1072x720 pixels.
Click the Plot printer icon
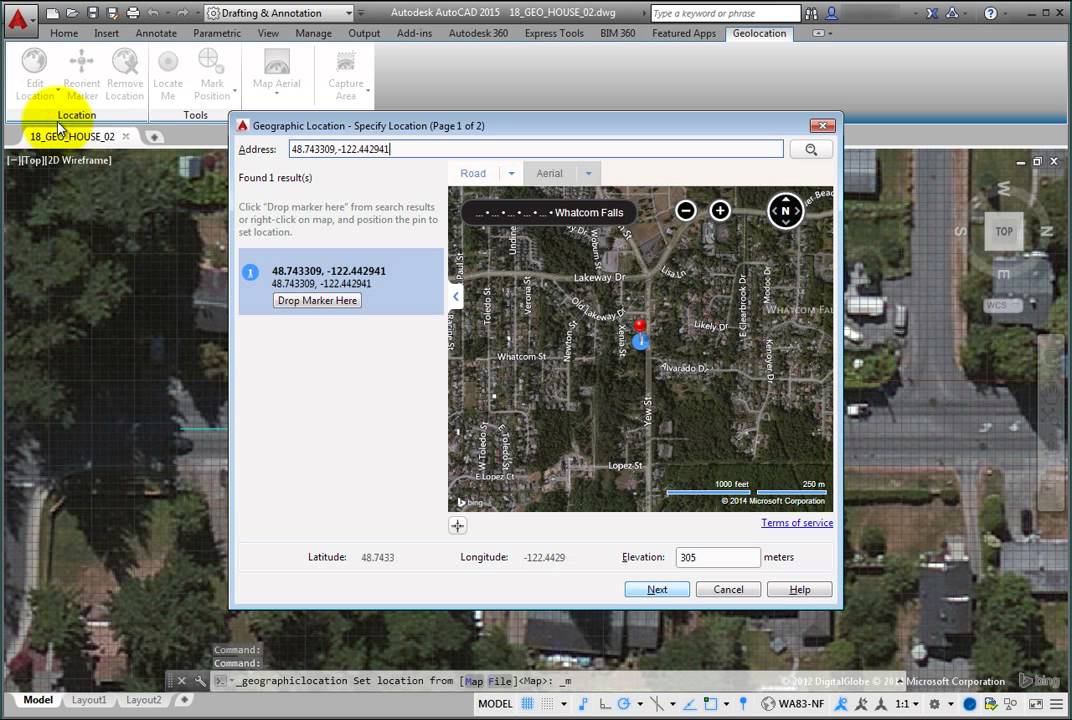[x=133, y=13]
